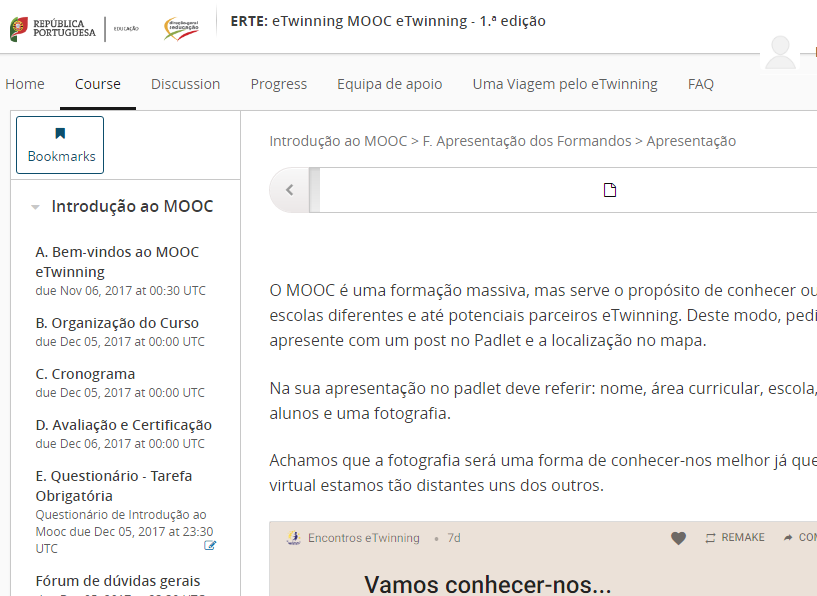Open Encontros eTwinning author link
This screenshot has width=817, height=596.
pyautogui.click(x=364, y=538)
